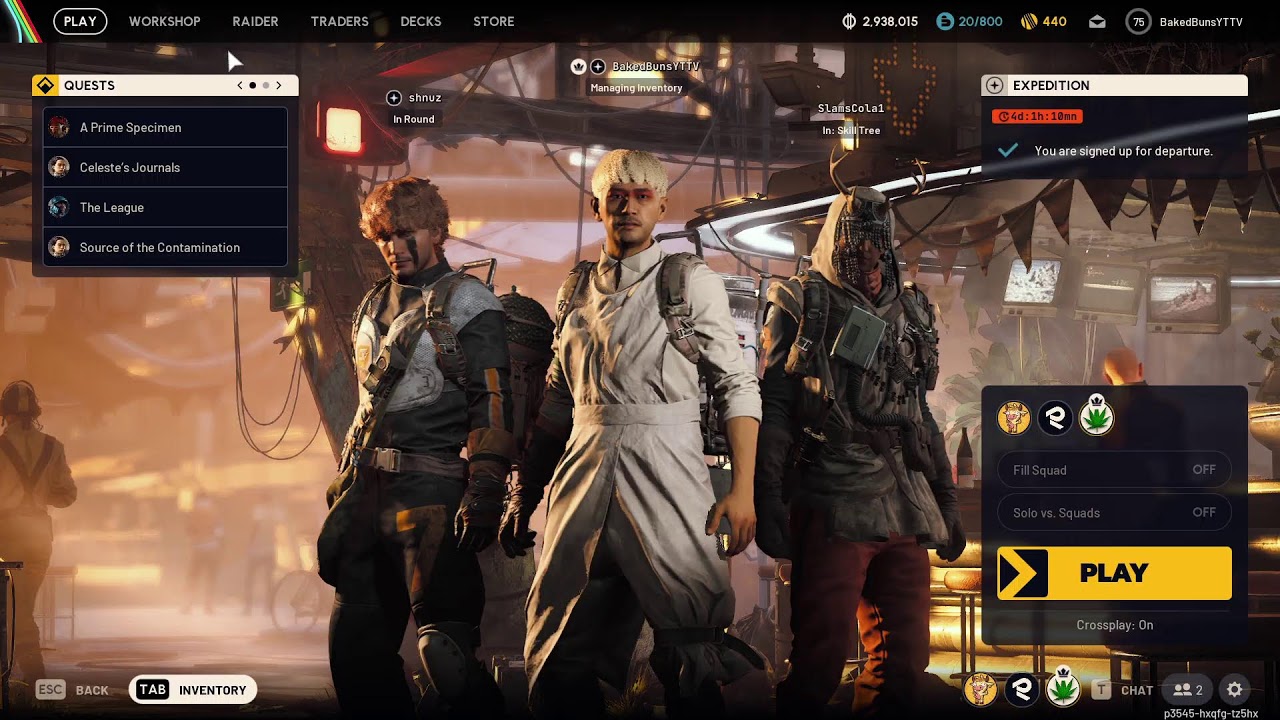The height and width of the screenshot is (720, 1280).
Task: Click the signed up for departure checkmark
Action: click(x=1008, y=150)
